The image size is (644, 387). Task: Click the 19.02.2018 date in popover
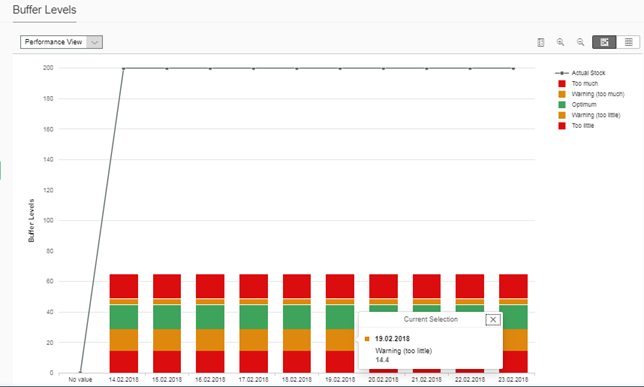click(392, 339)
